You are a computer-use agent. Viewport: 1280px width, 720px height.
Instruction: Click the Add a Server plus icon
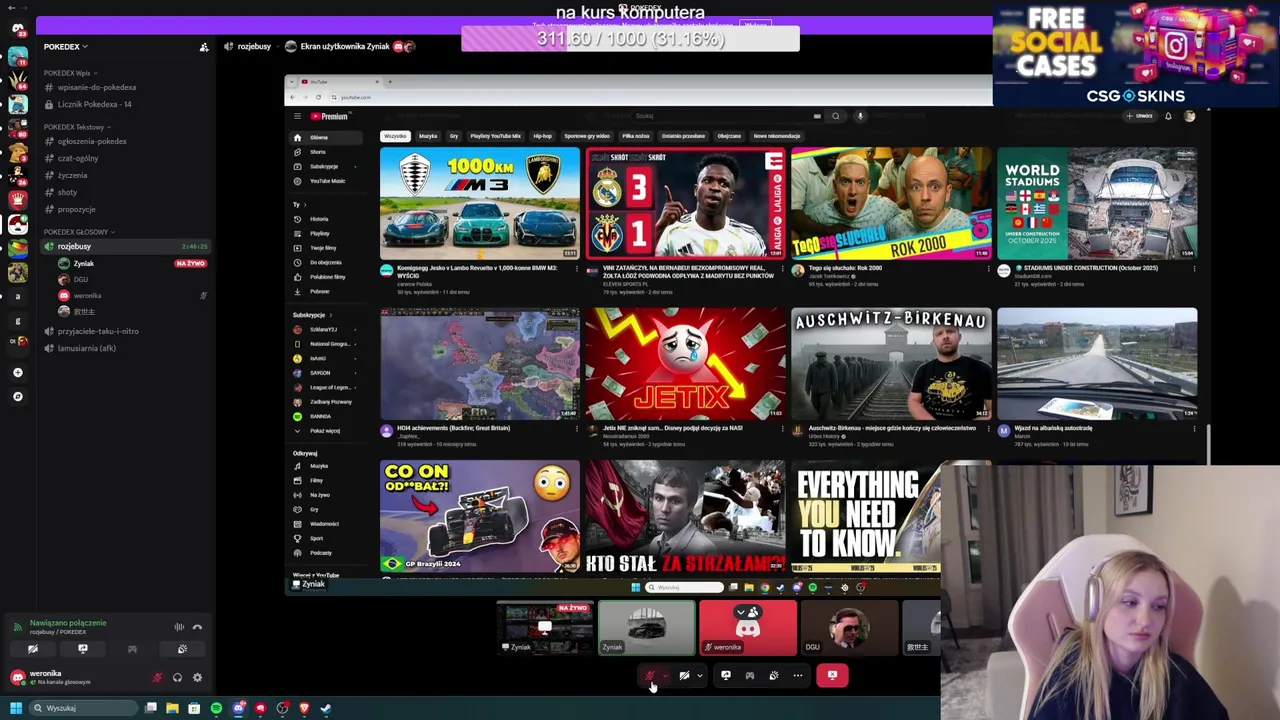(17, 372)
